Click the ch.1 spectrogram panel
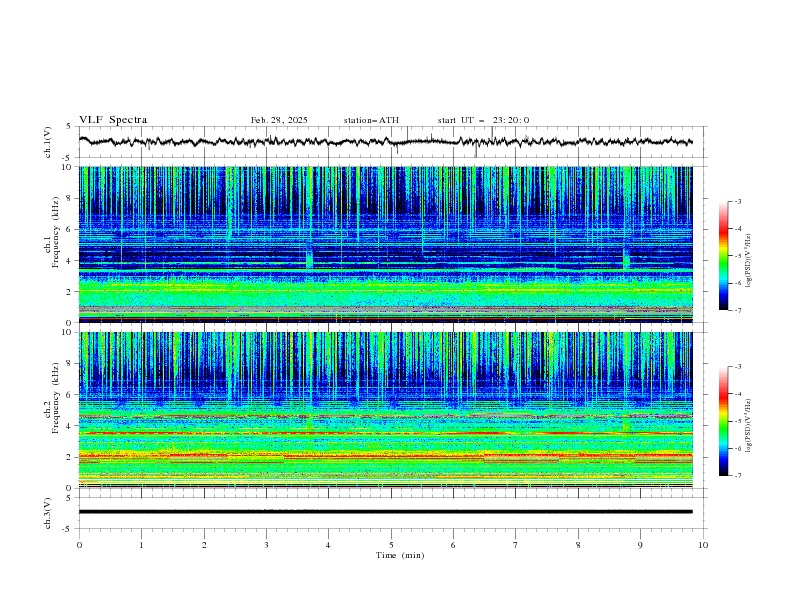This screenshot has height=612, width=792. pos(385,244)
